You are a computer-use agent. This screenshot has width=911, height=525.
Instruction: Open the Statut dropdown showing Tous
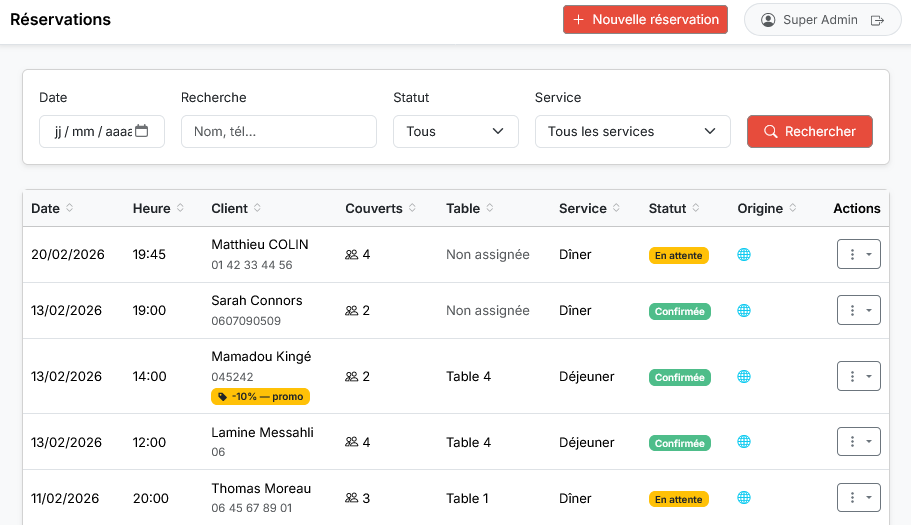tap(455, 131)
